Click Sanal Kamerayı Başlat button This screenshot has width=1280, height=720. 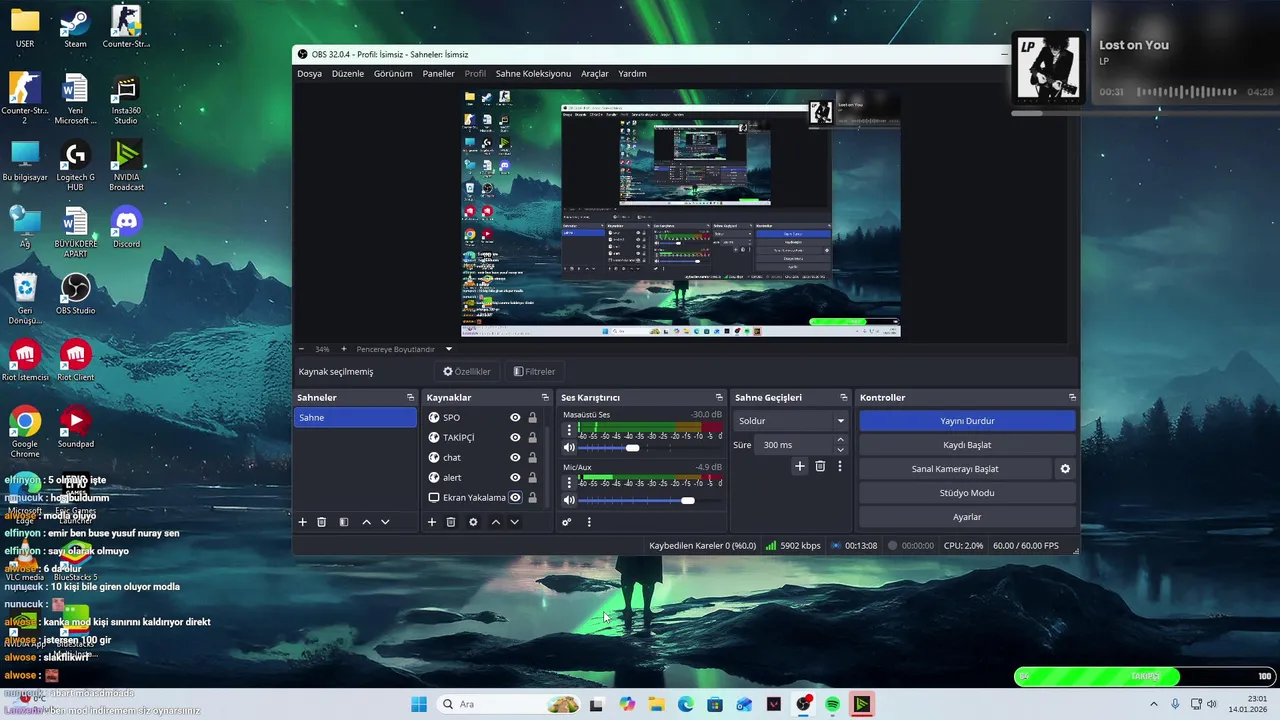coord(955,469)
